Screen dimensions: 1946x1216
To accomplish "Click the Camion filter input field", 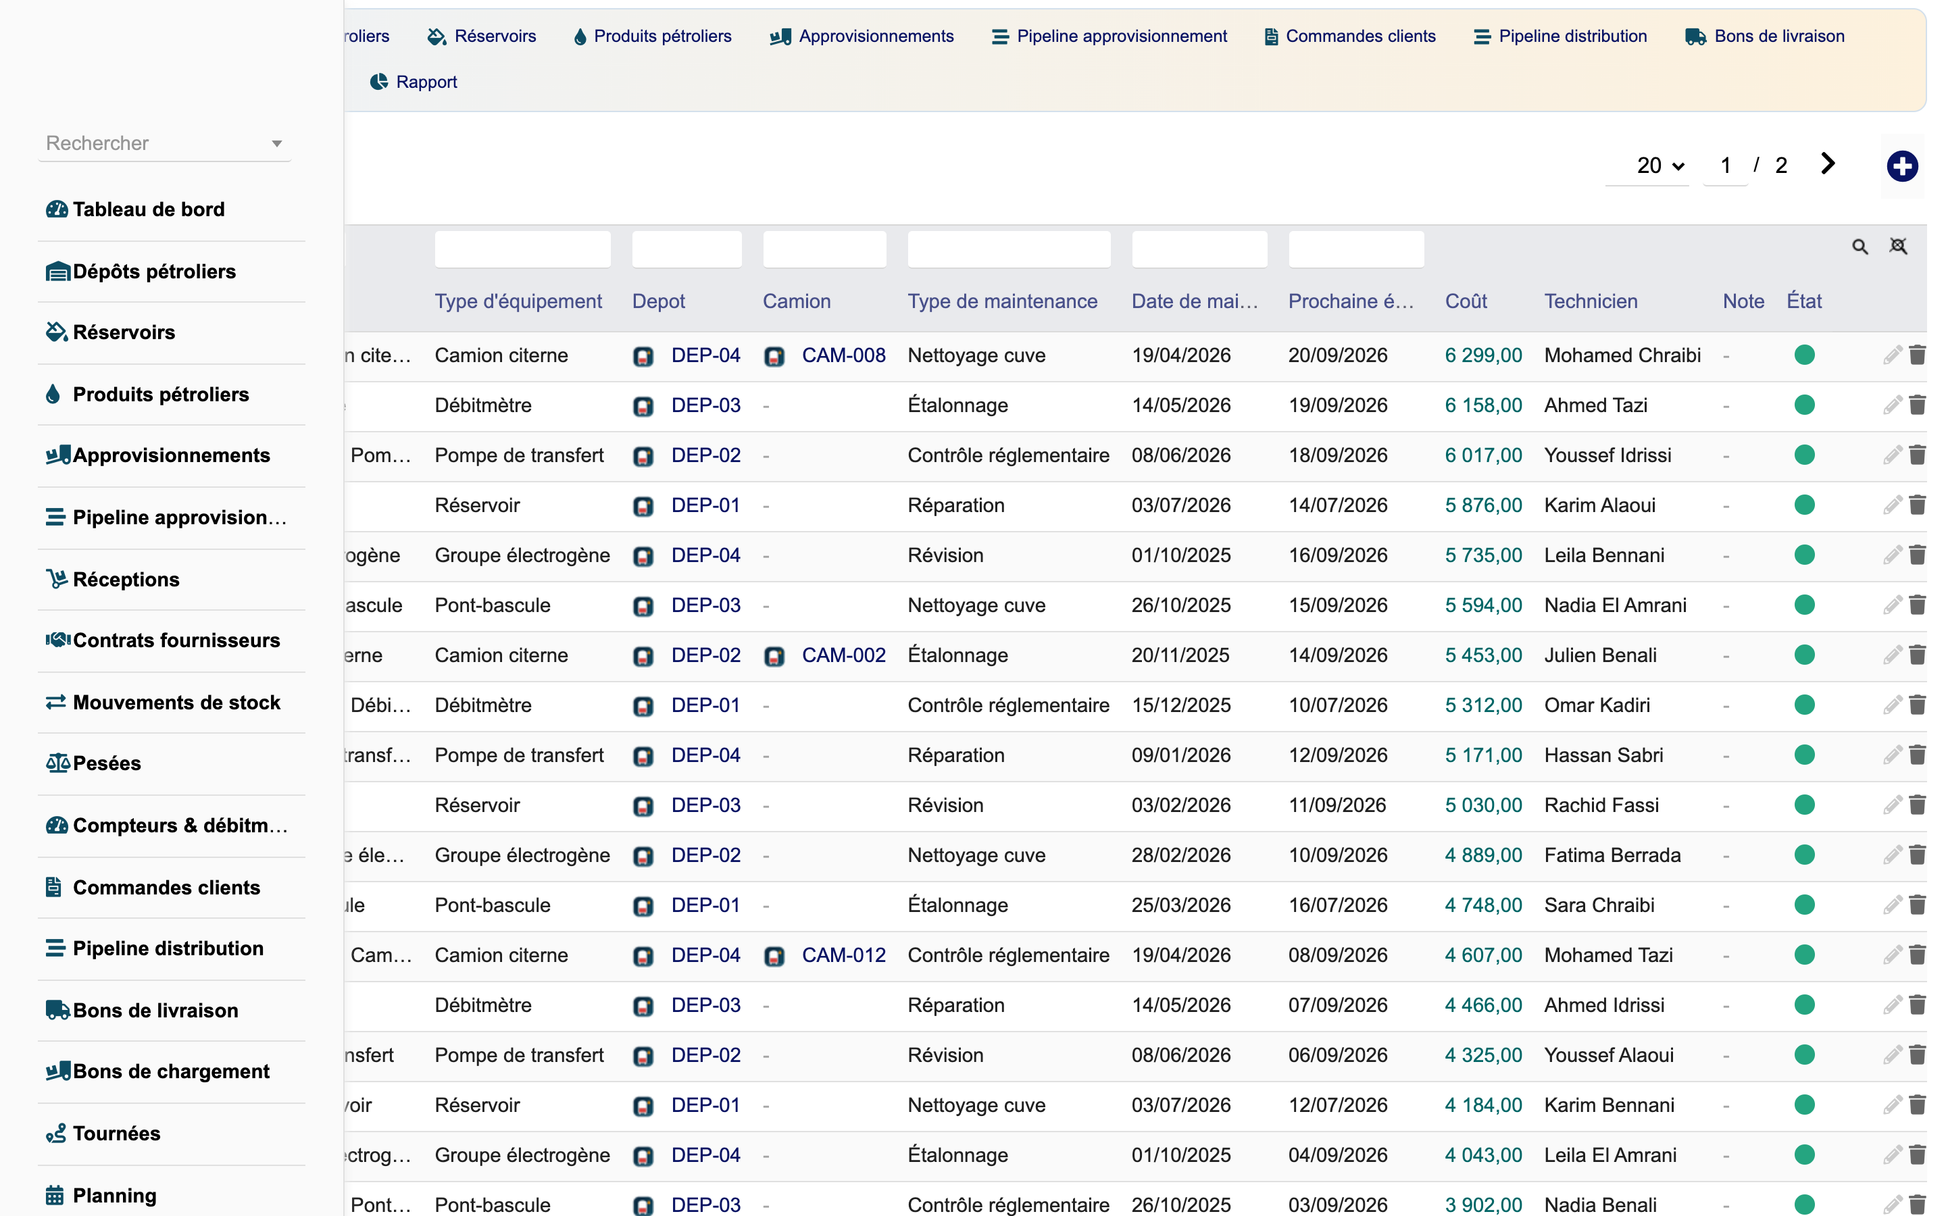I will (x=825, y=249).
